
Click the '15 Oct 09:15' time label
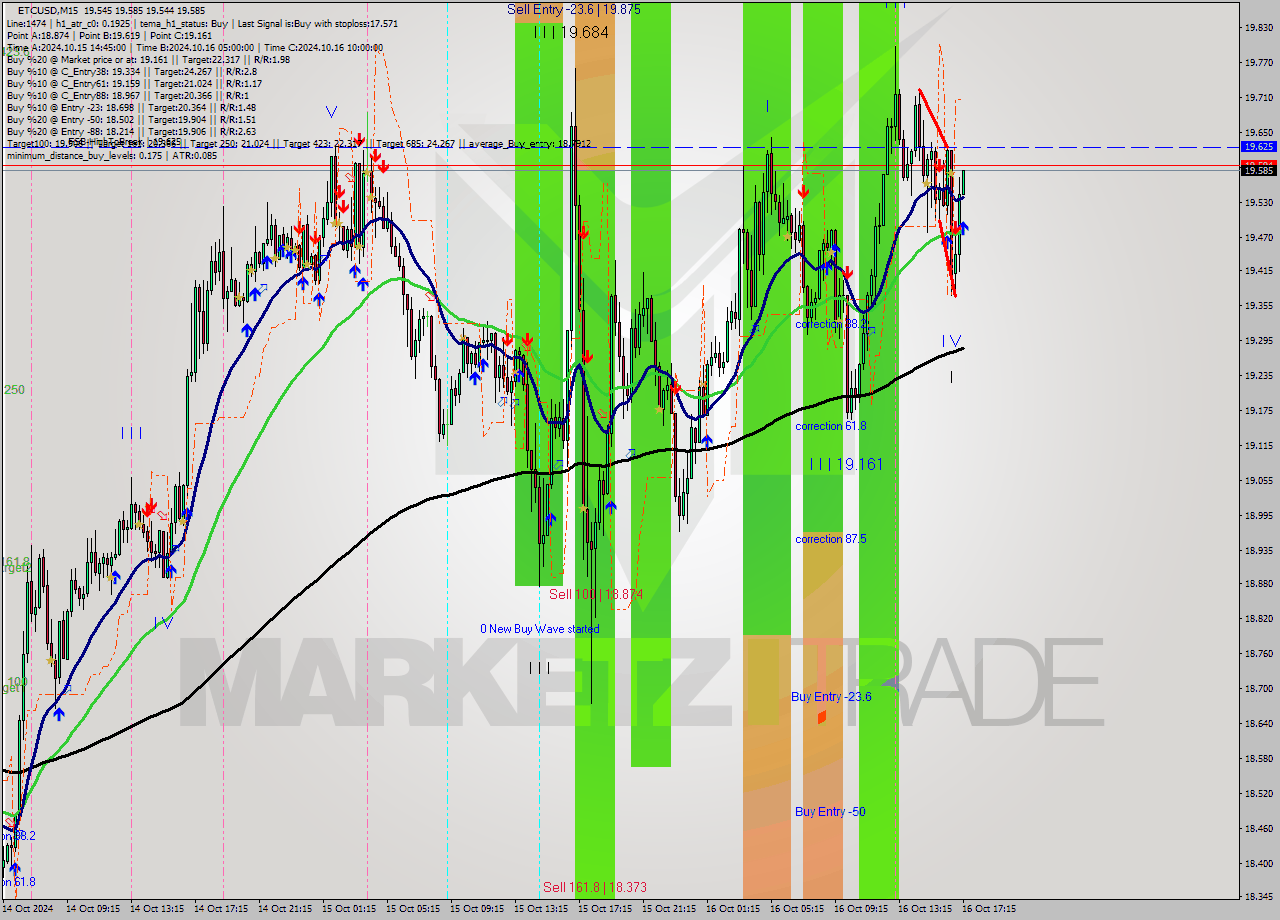point(477,909)
